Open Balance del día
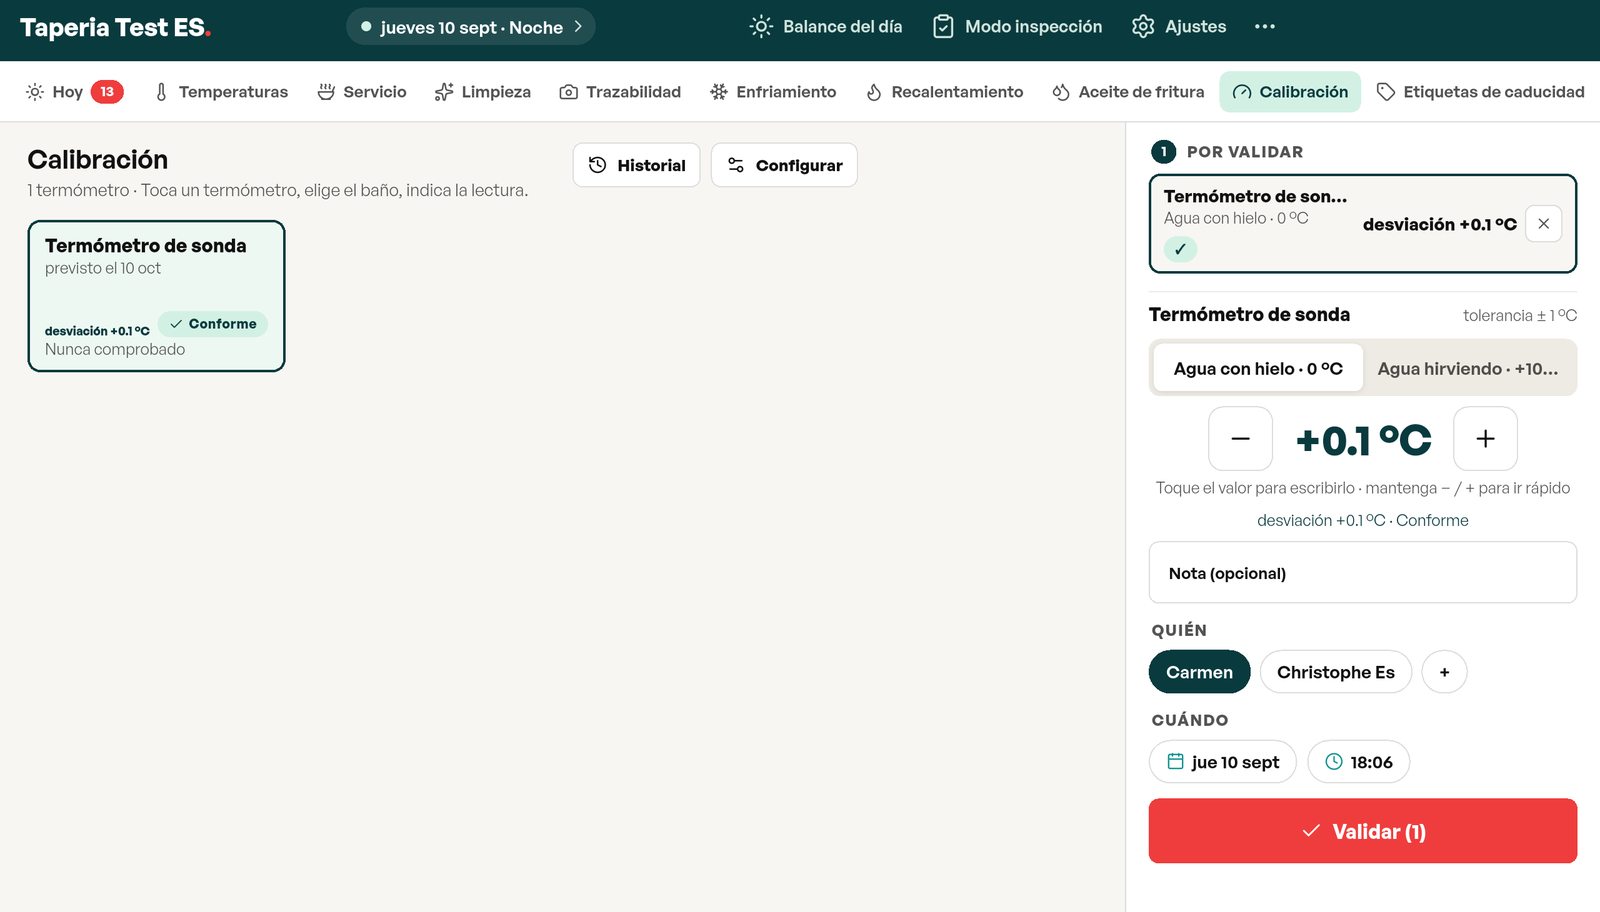Screen dimensions: 1600x912 point(826,27)
